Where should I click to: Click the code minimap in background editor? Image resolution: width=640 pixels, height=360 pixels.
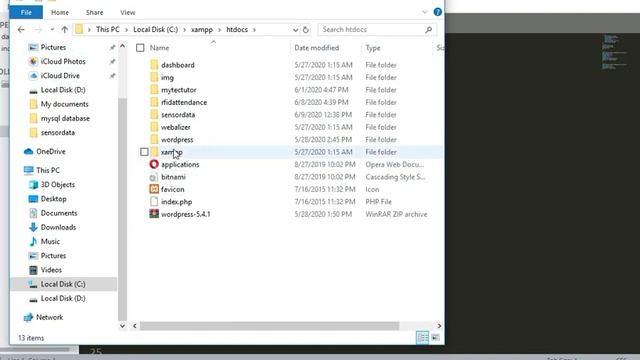(614, 52)
